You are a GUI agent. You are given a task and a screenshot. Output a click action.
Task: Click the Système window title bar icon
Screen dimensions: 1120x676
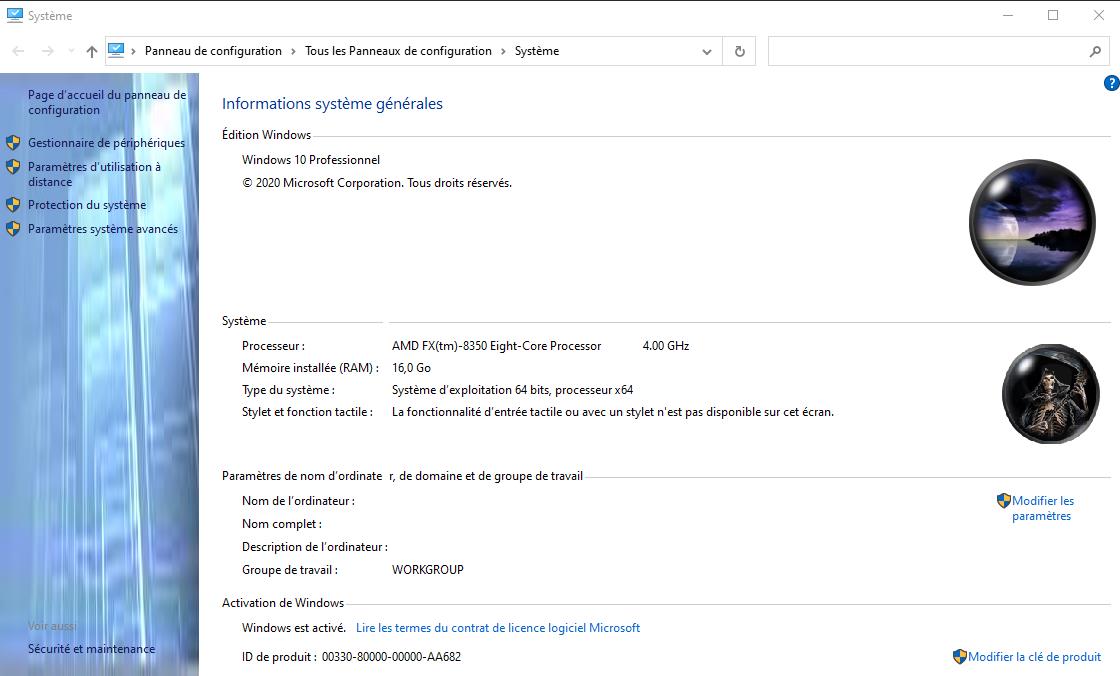pyautogui.click(x=14, y=15)
